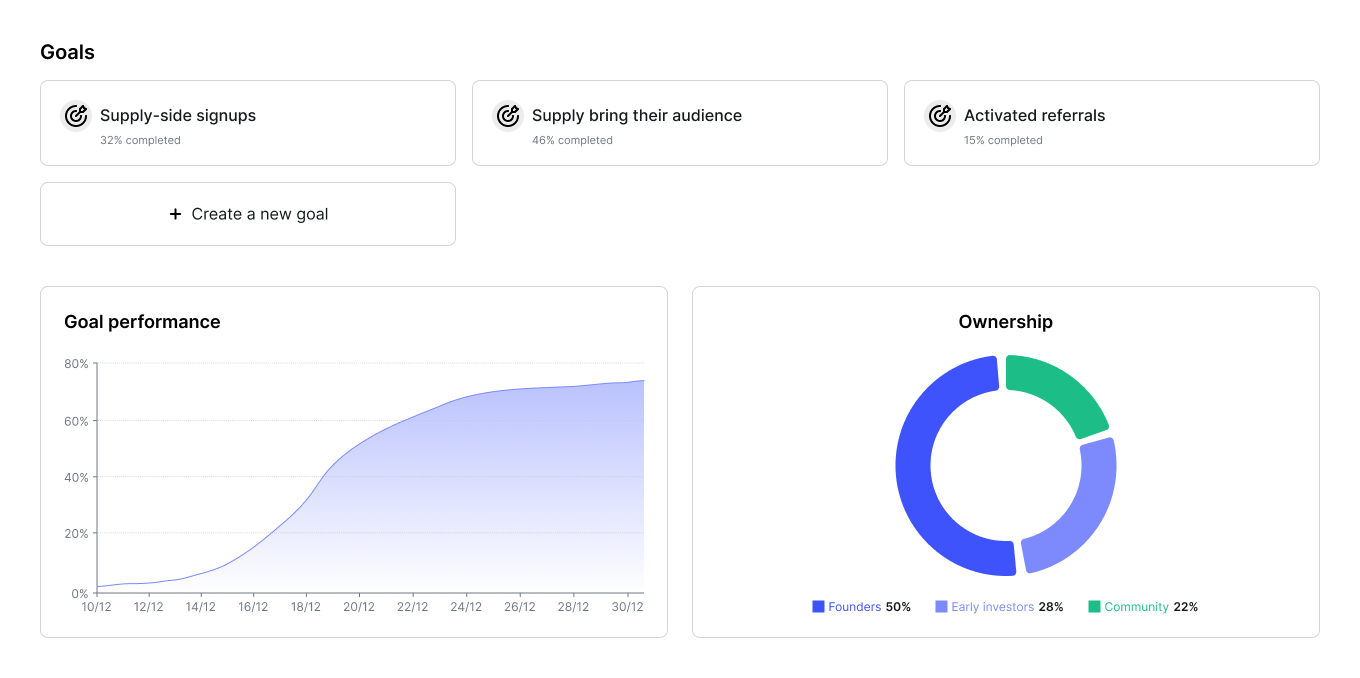Open Supply bring their audience goal

click(x=679, y=123)
